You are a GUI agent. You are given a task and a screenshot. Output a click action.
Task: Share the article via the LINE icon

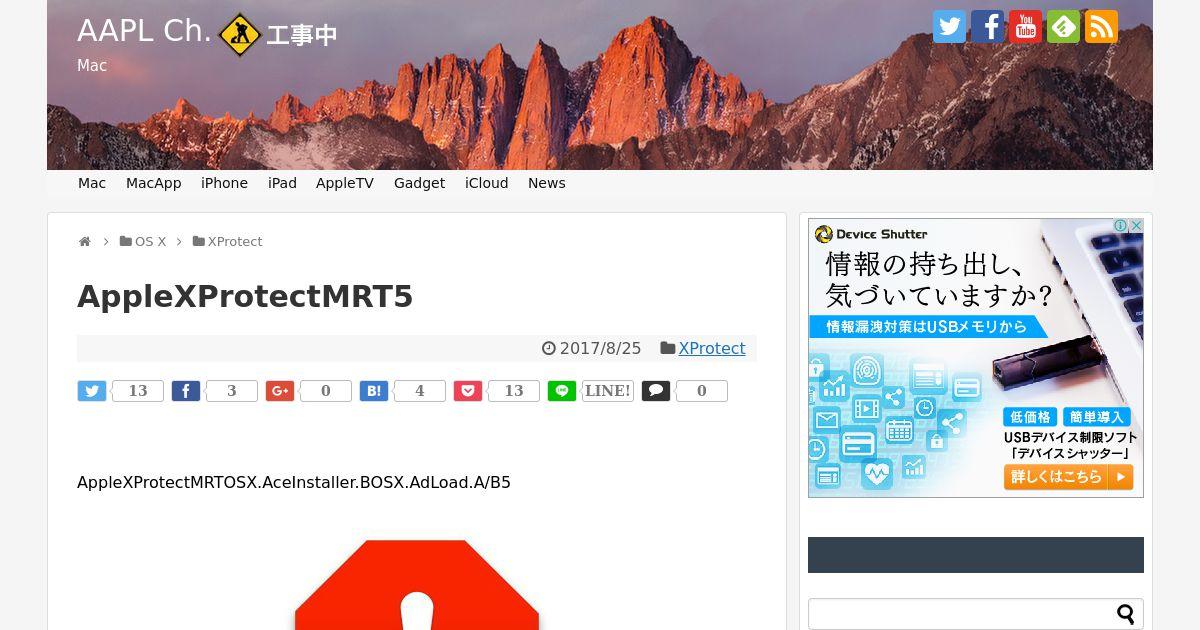(x=562, y=391)
